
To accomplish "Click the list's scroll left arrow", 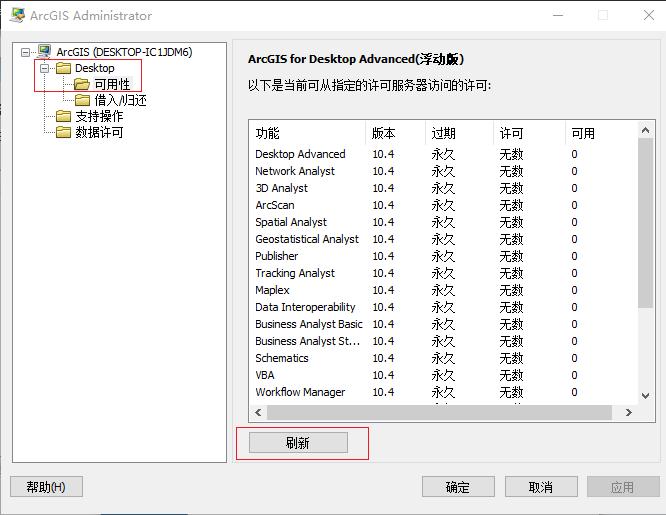I will coord(258,412).
